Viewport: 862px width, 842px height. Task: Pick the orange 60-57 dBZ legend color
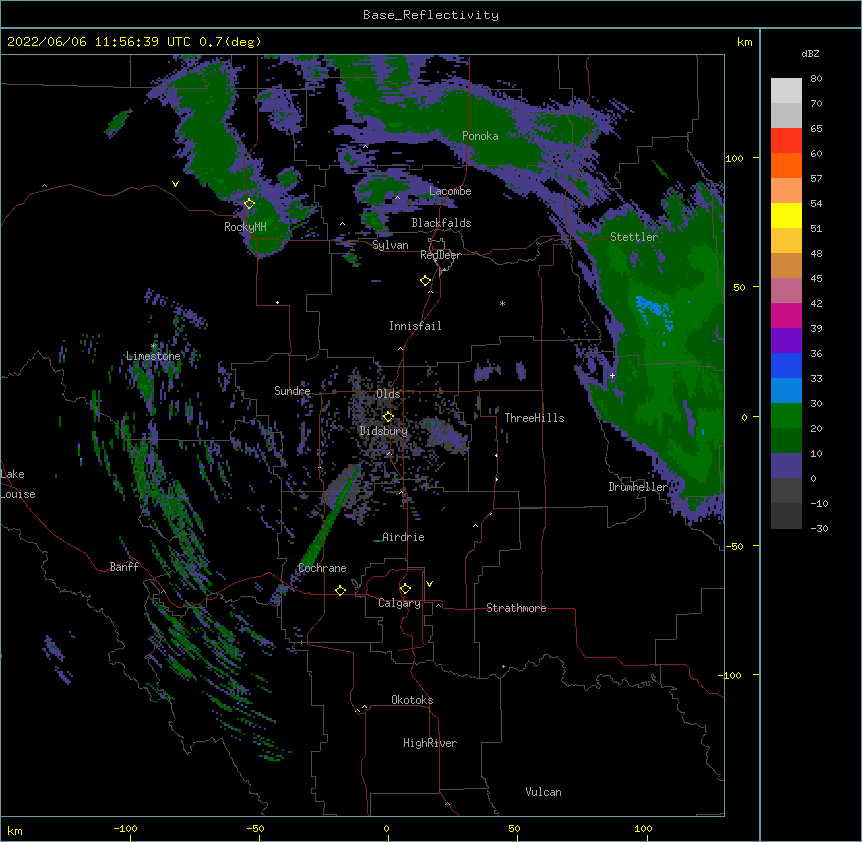pyautogui.click(x=786, y=165)
